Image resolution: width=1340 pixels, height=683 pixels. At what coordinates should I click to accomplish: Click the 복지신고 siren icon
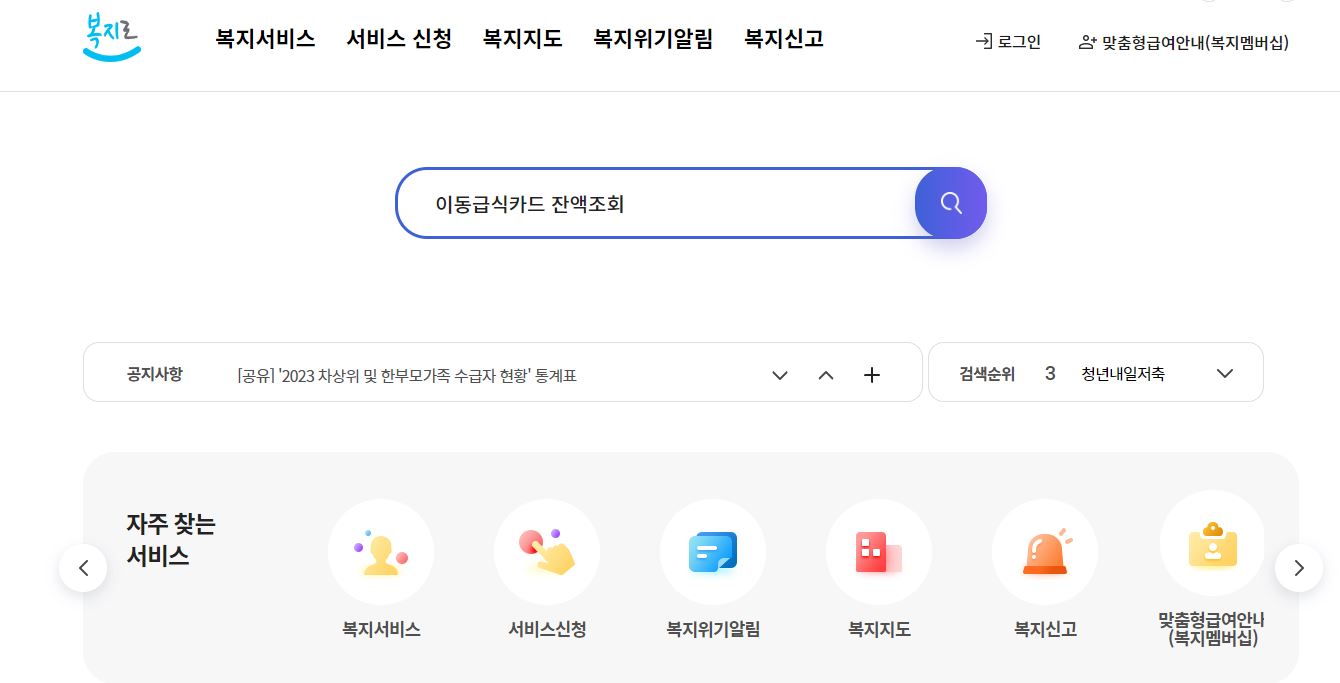coord(1045,552)
